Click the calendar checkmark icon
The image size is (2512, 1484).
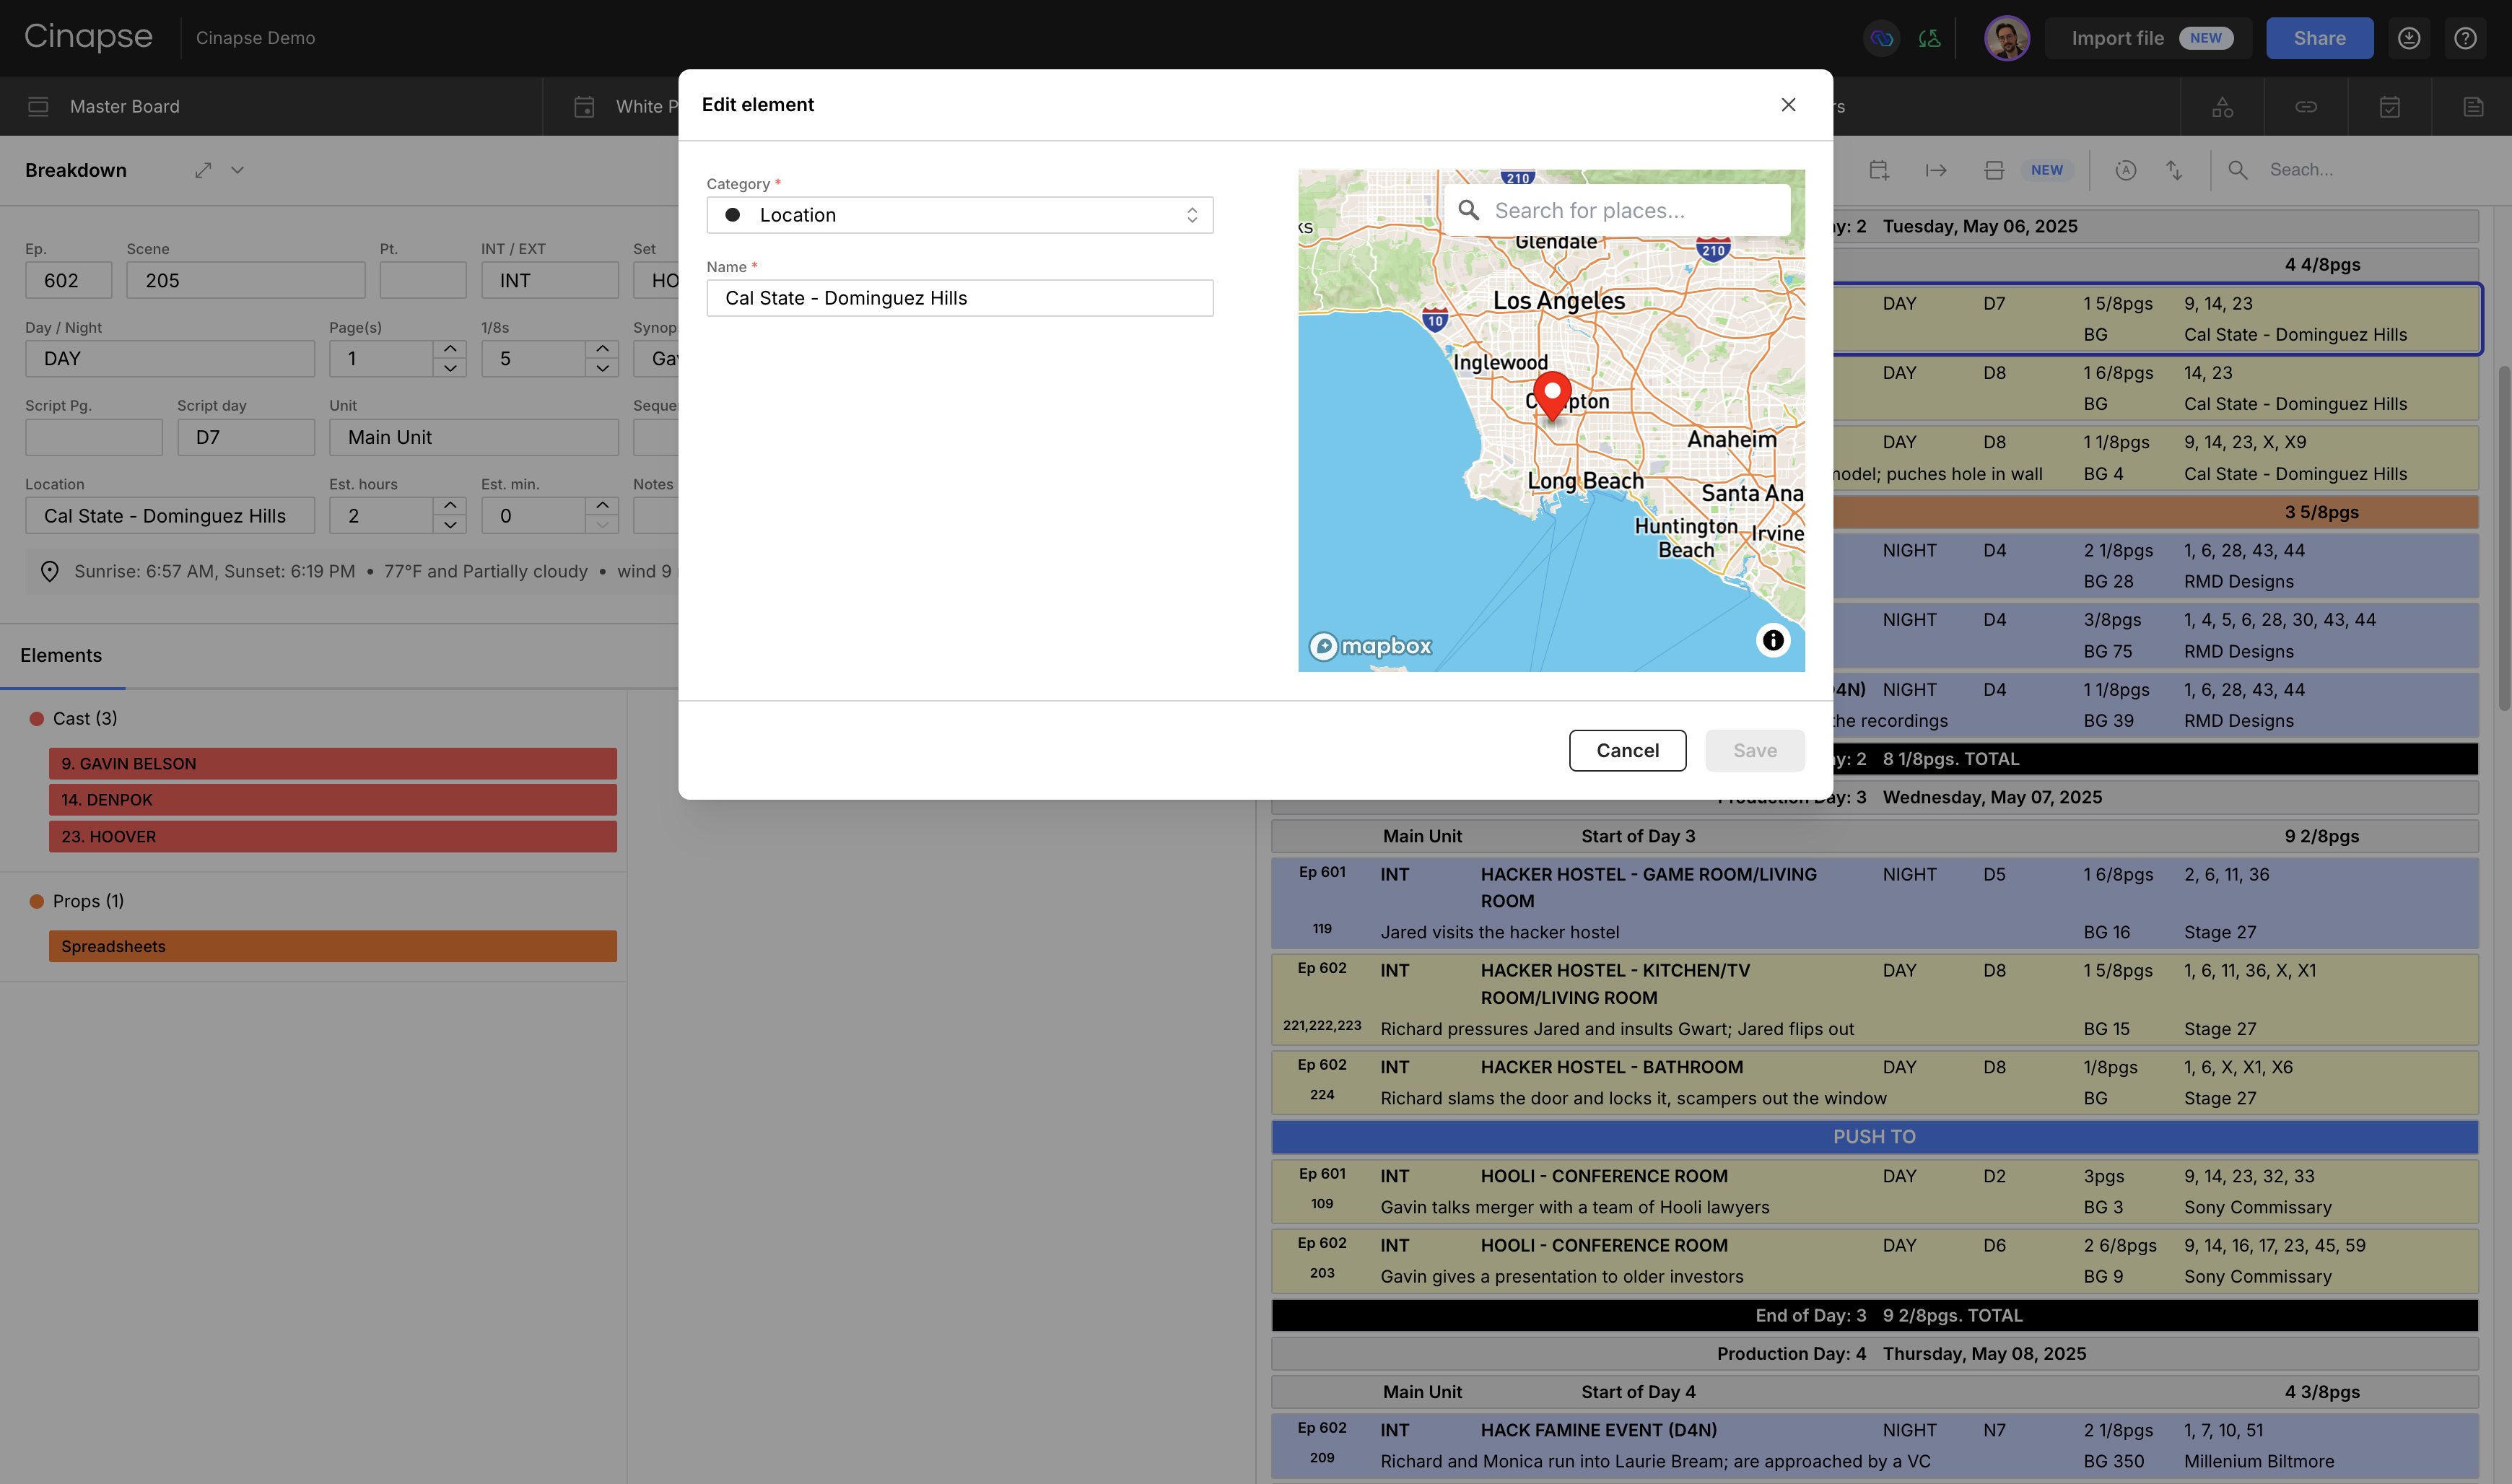[2389, 107]
